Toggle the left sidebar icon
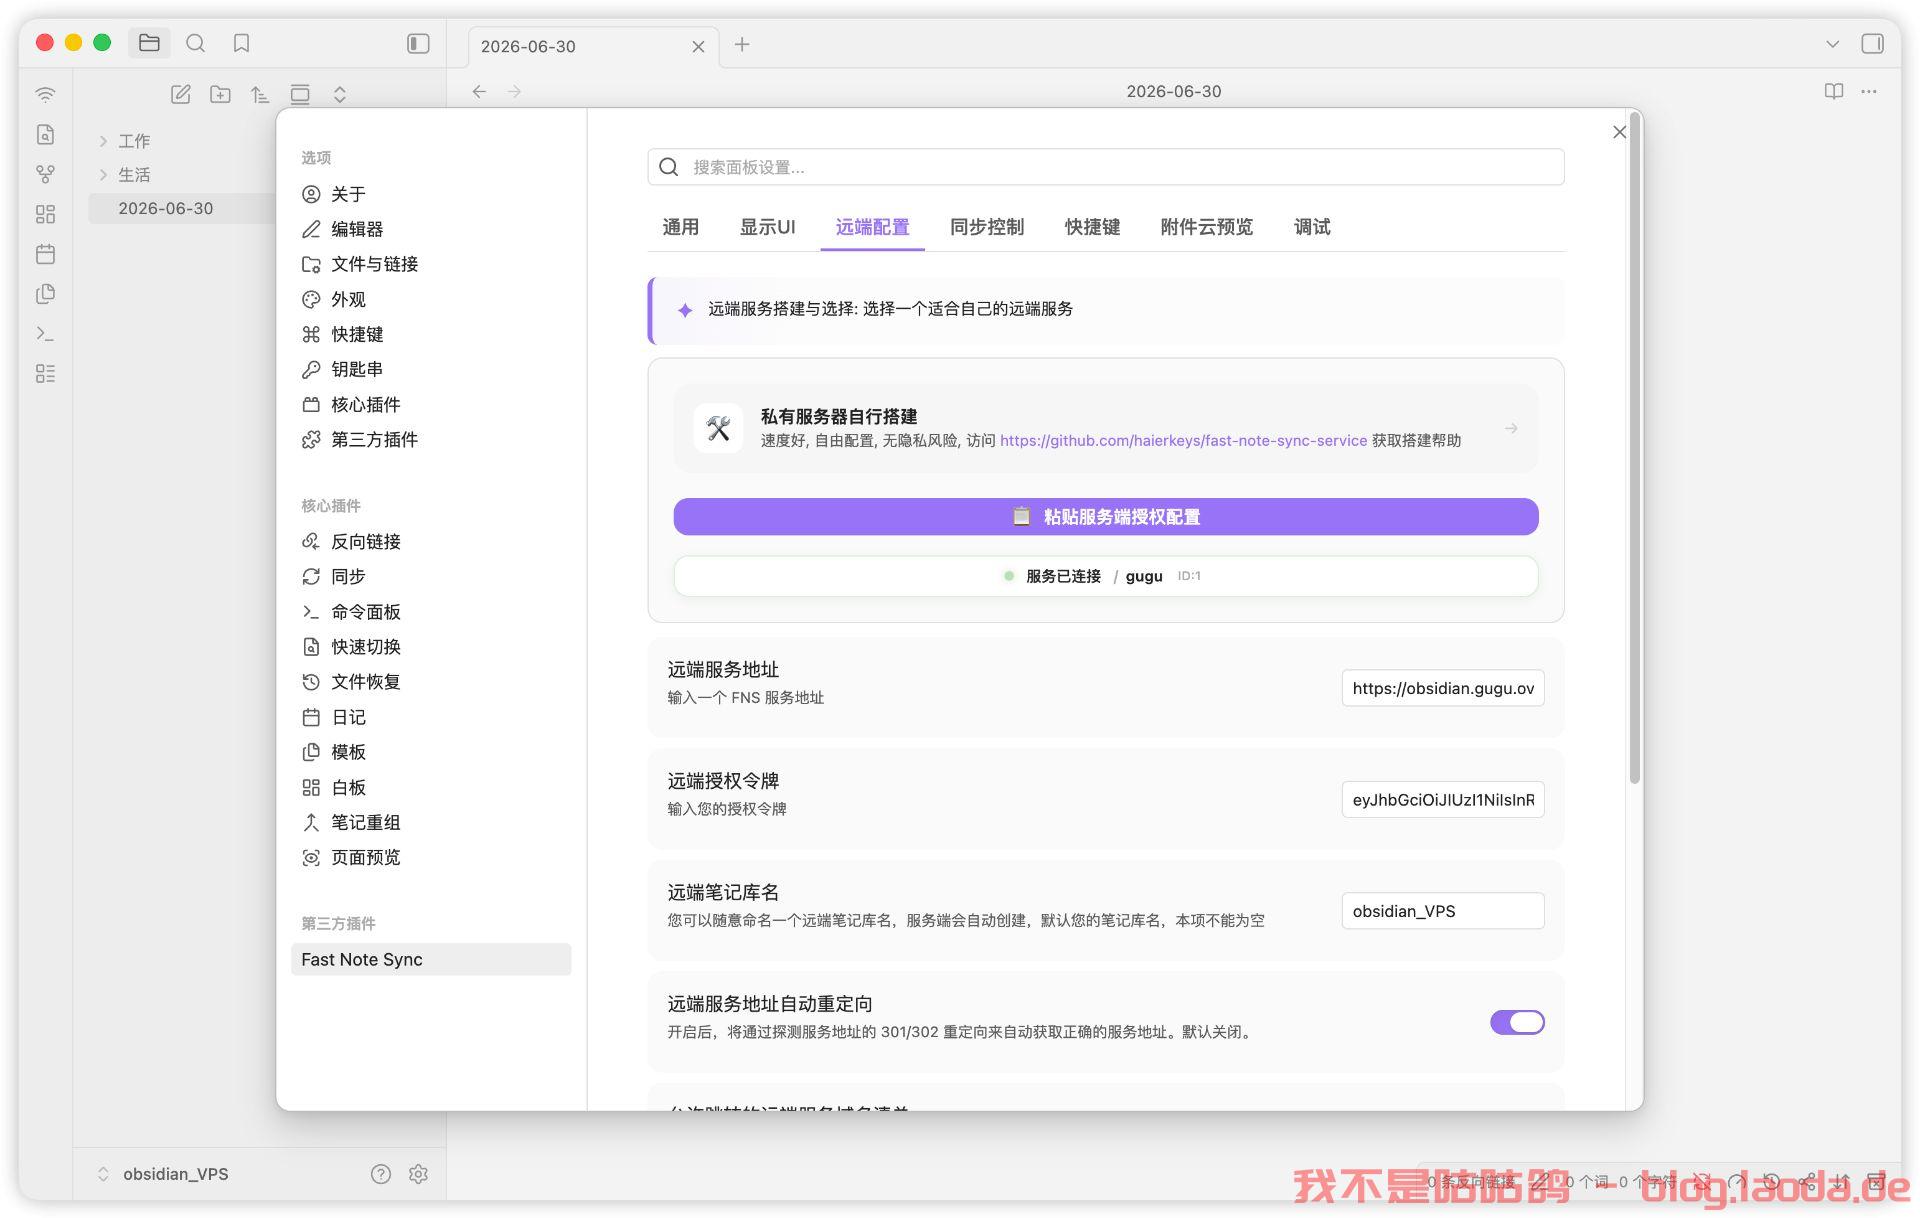The image size is (1920, 1218). click(418, 43)
